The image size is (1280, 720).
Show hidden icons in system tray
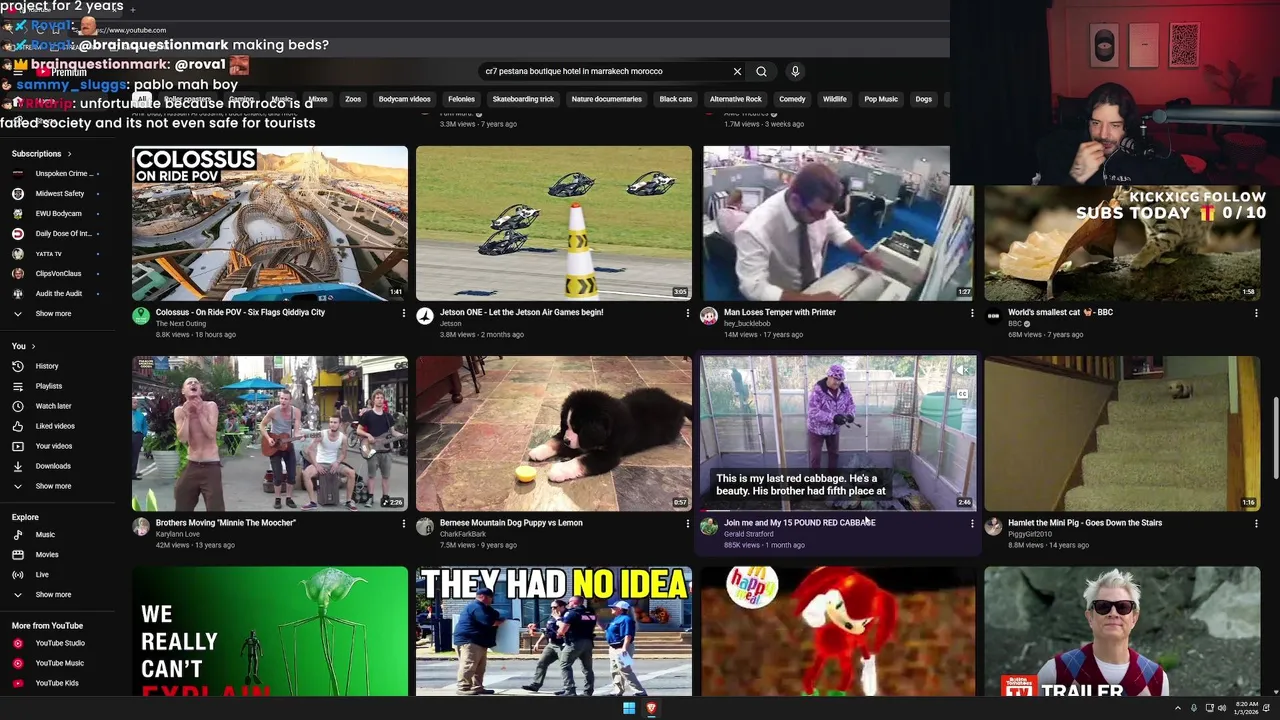[1178, 708]
